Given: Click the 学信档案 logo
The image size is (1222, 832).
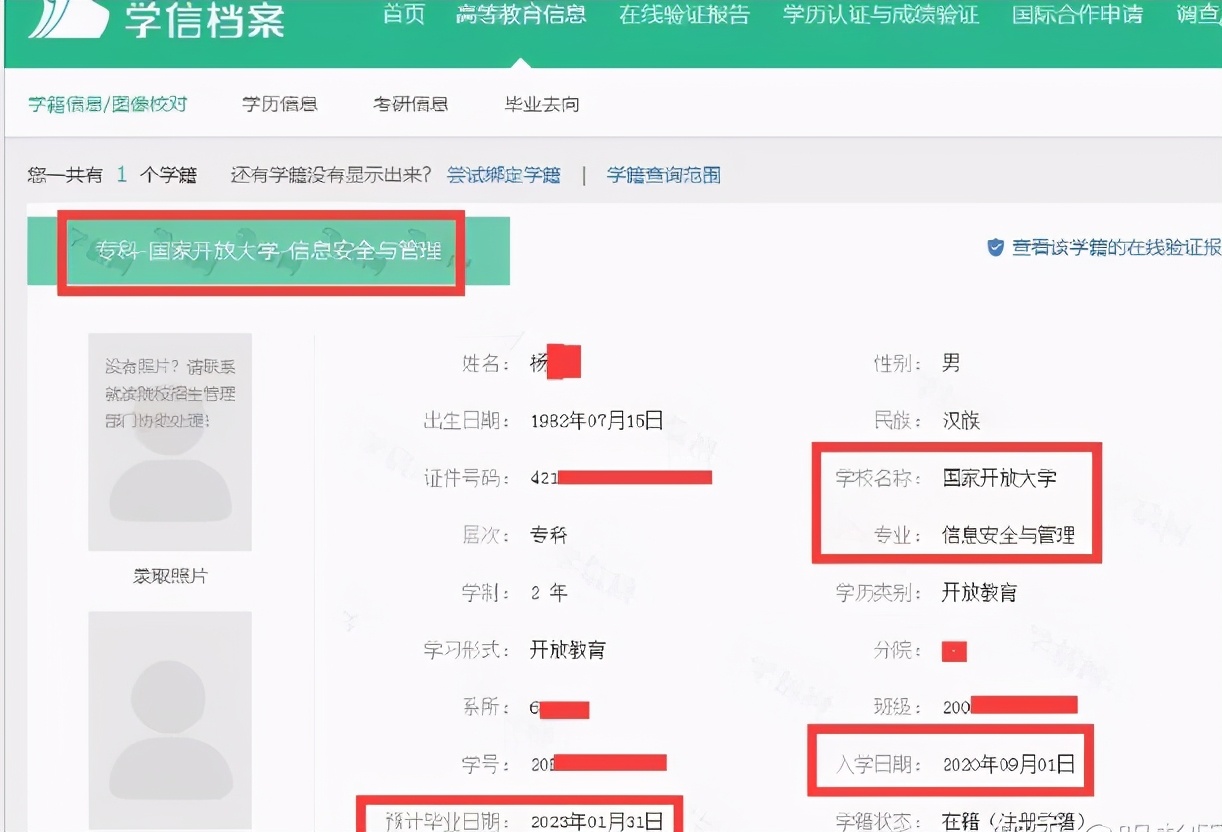Looking at the screenshot, I should (x=156, y=20).
